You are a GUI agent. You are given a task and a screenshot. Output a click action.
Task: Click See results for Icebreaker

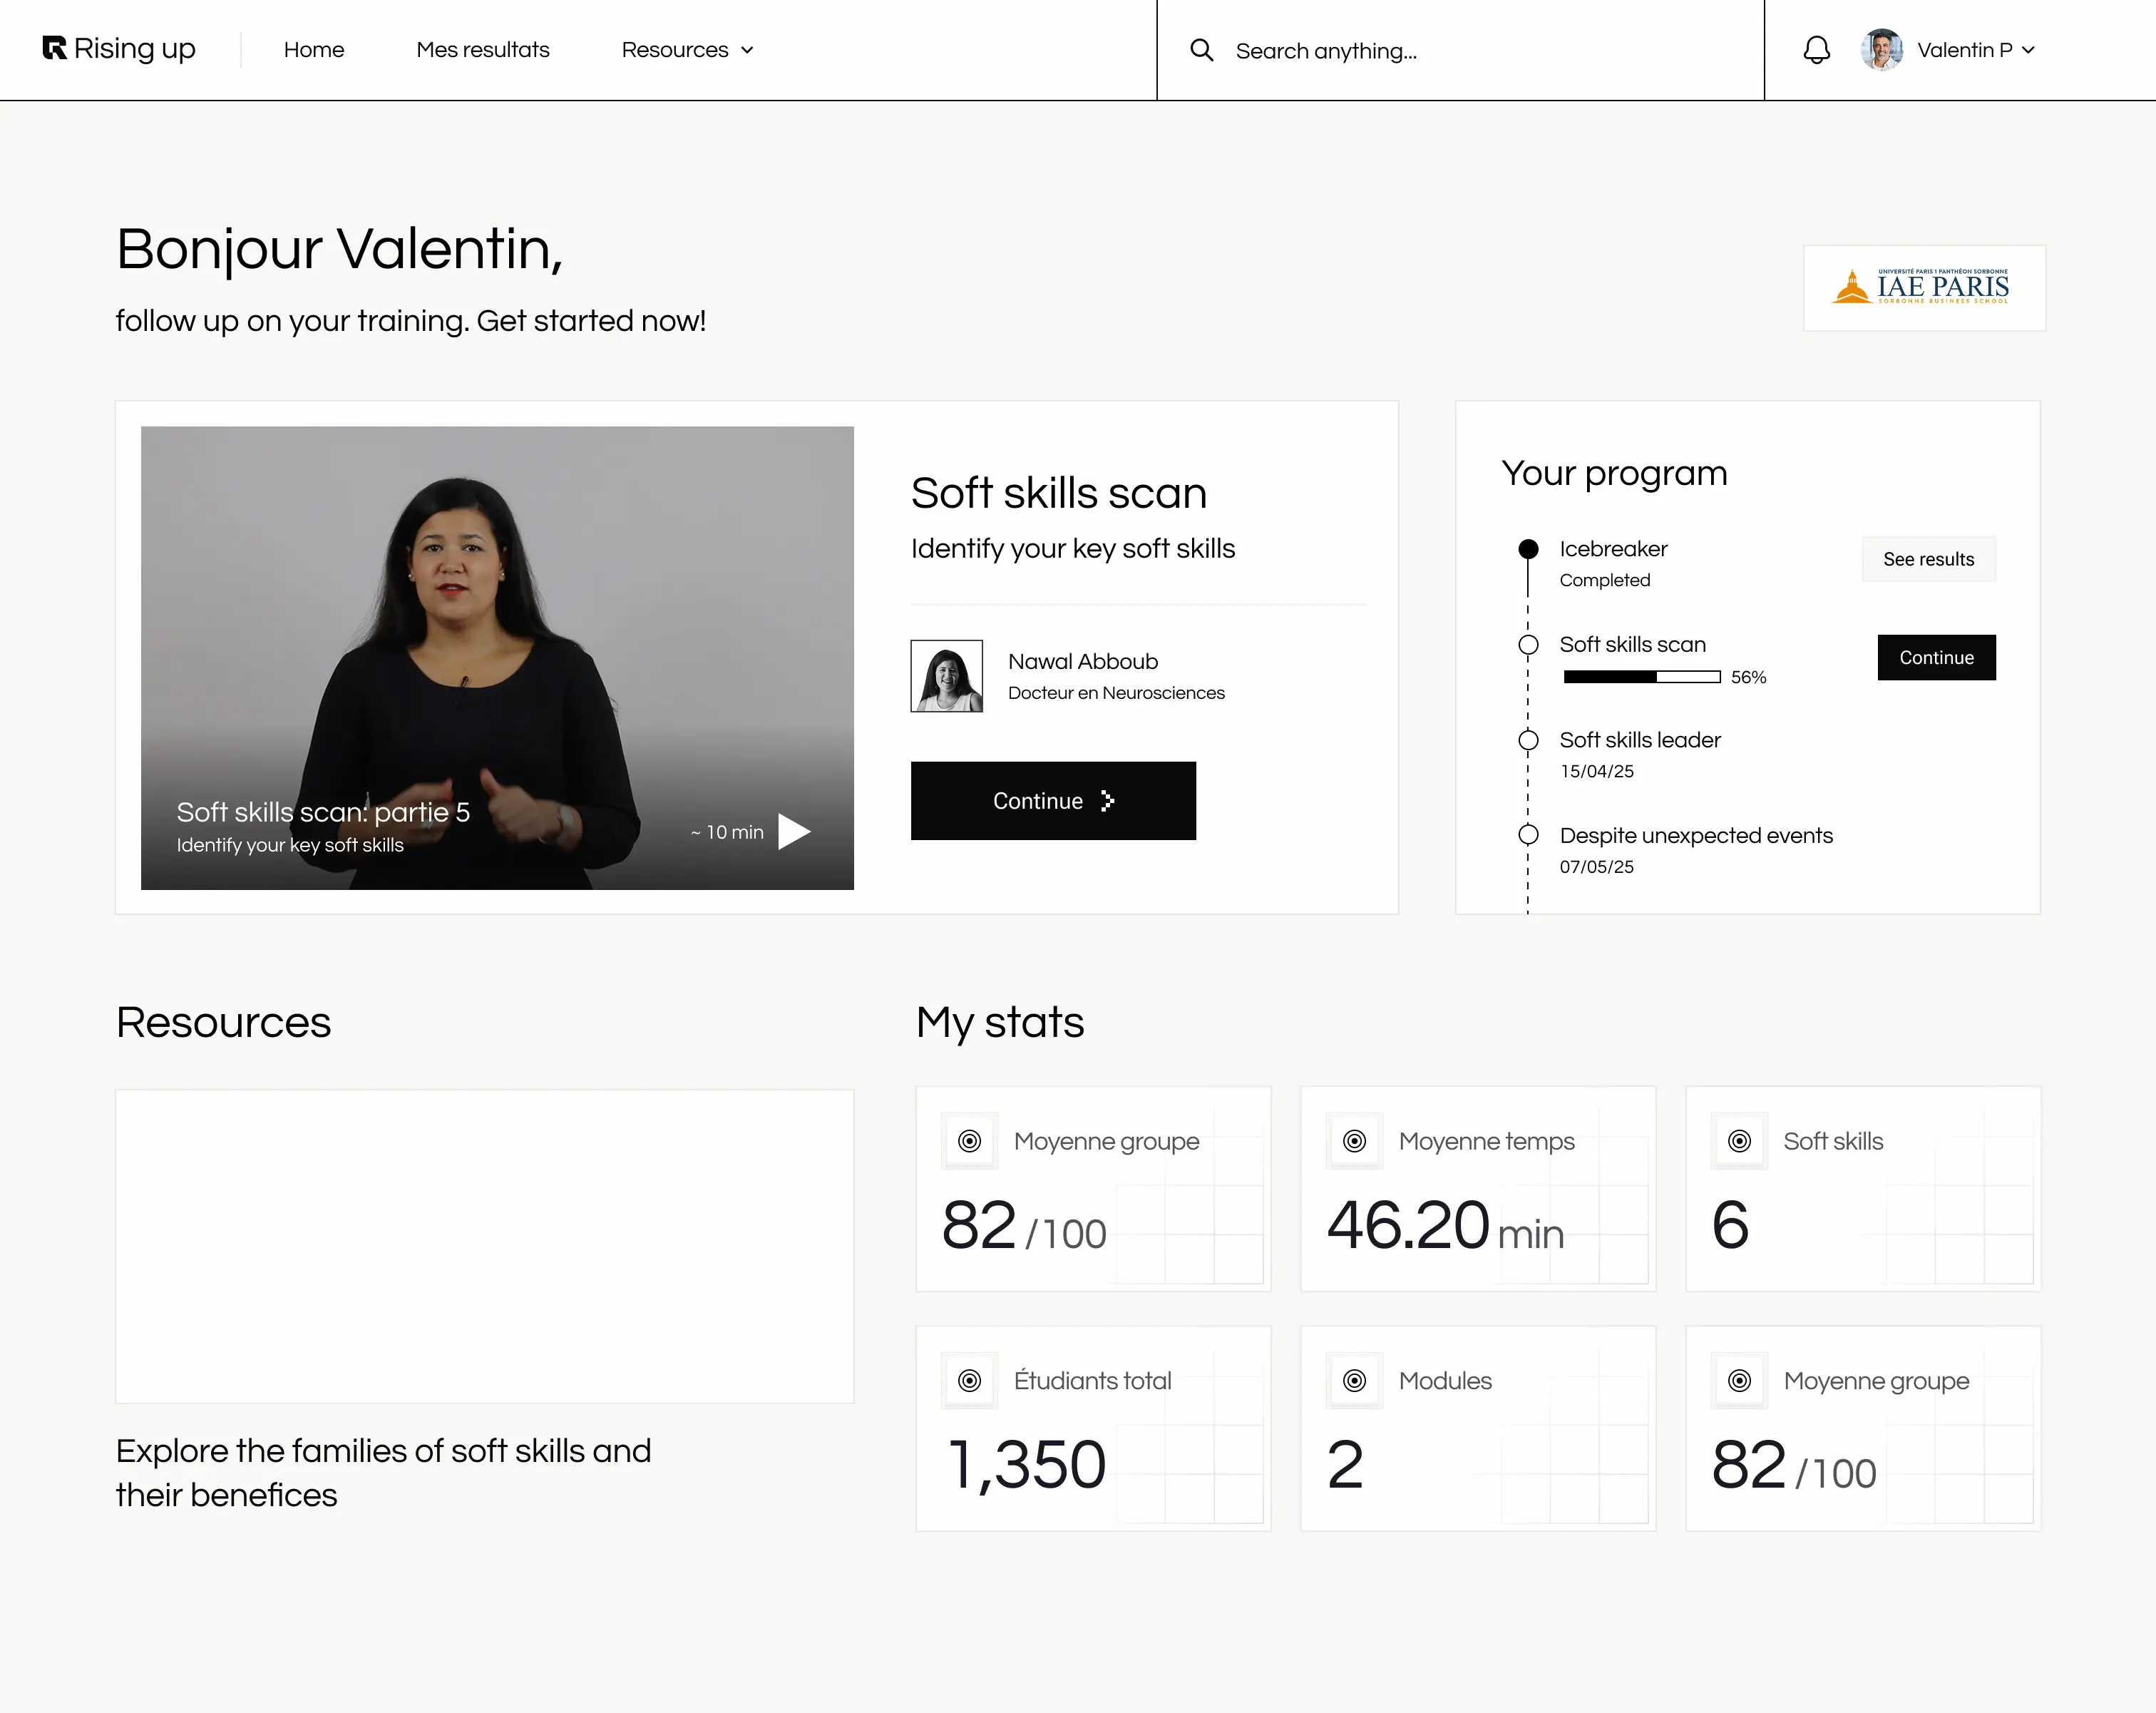(x=1928, y=559)
